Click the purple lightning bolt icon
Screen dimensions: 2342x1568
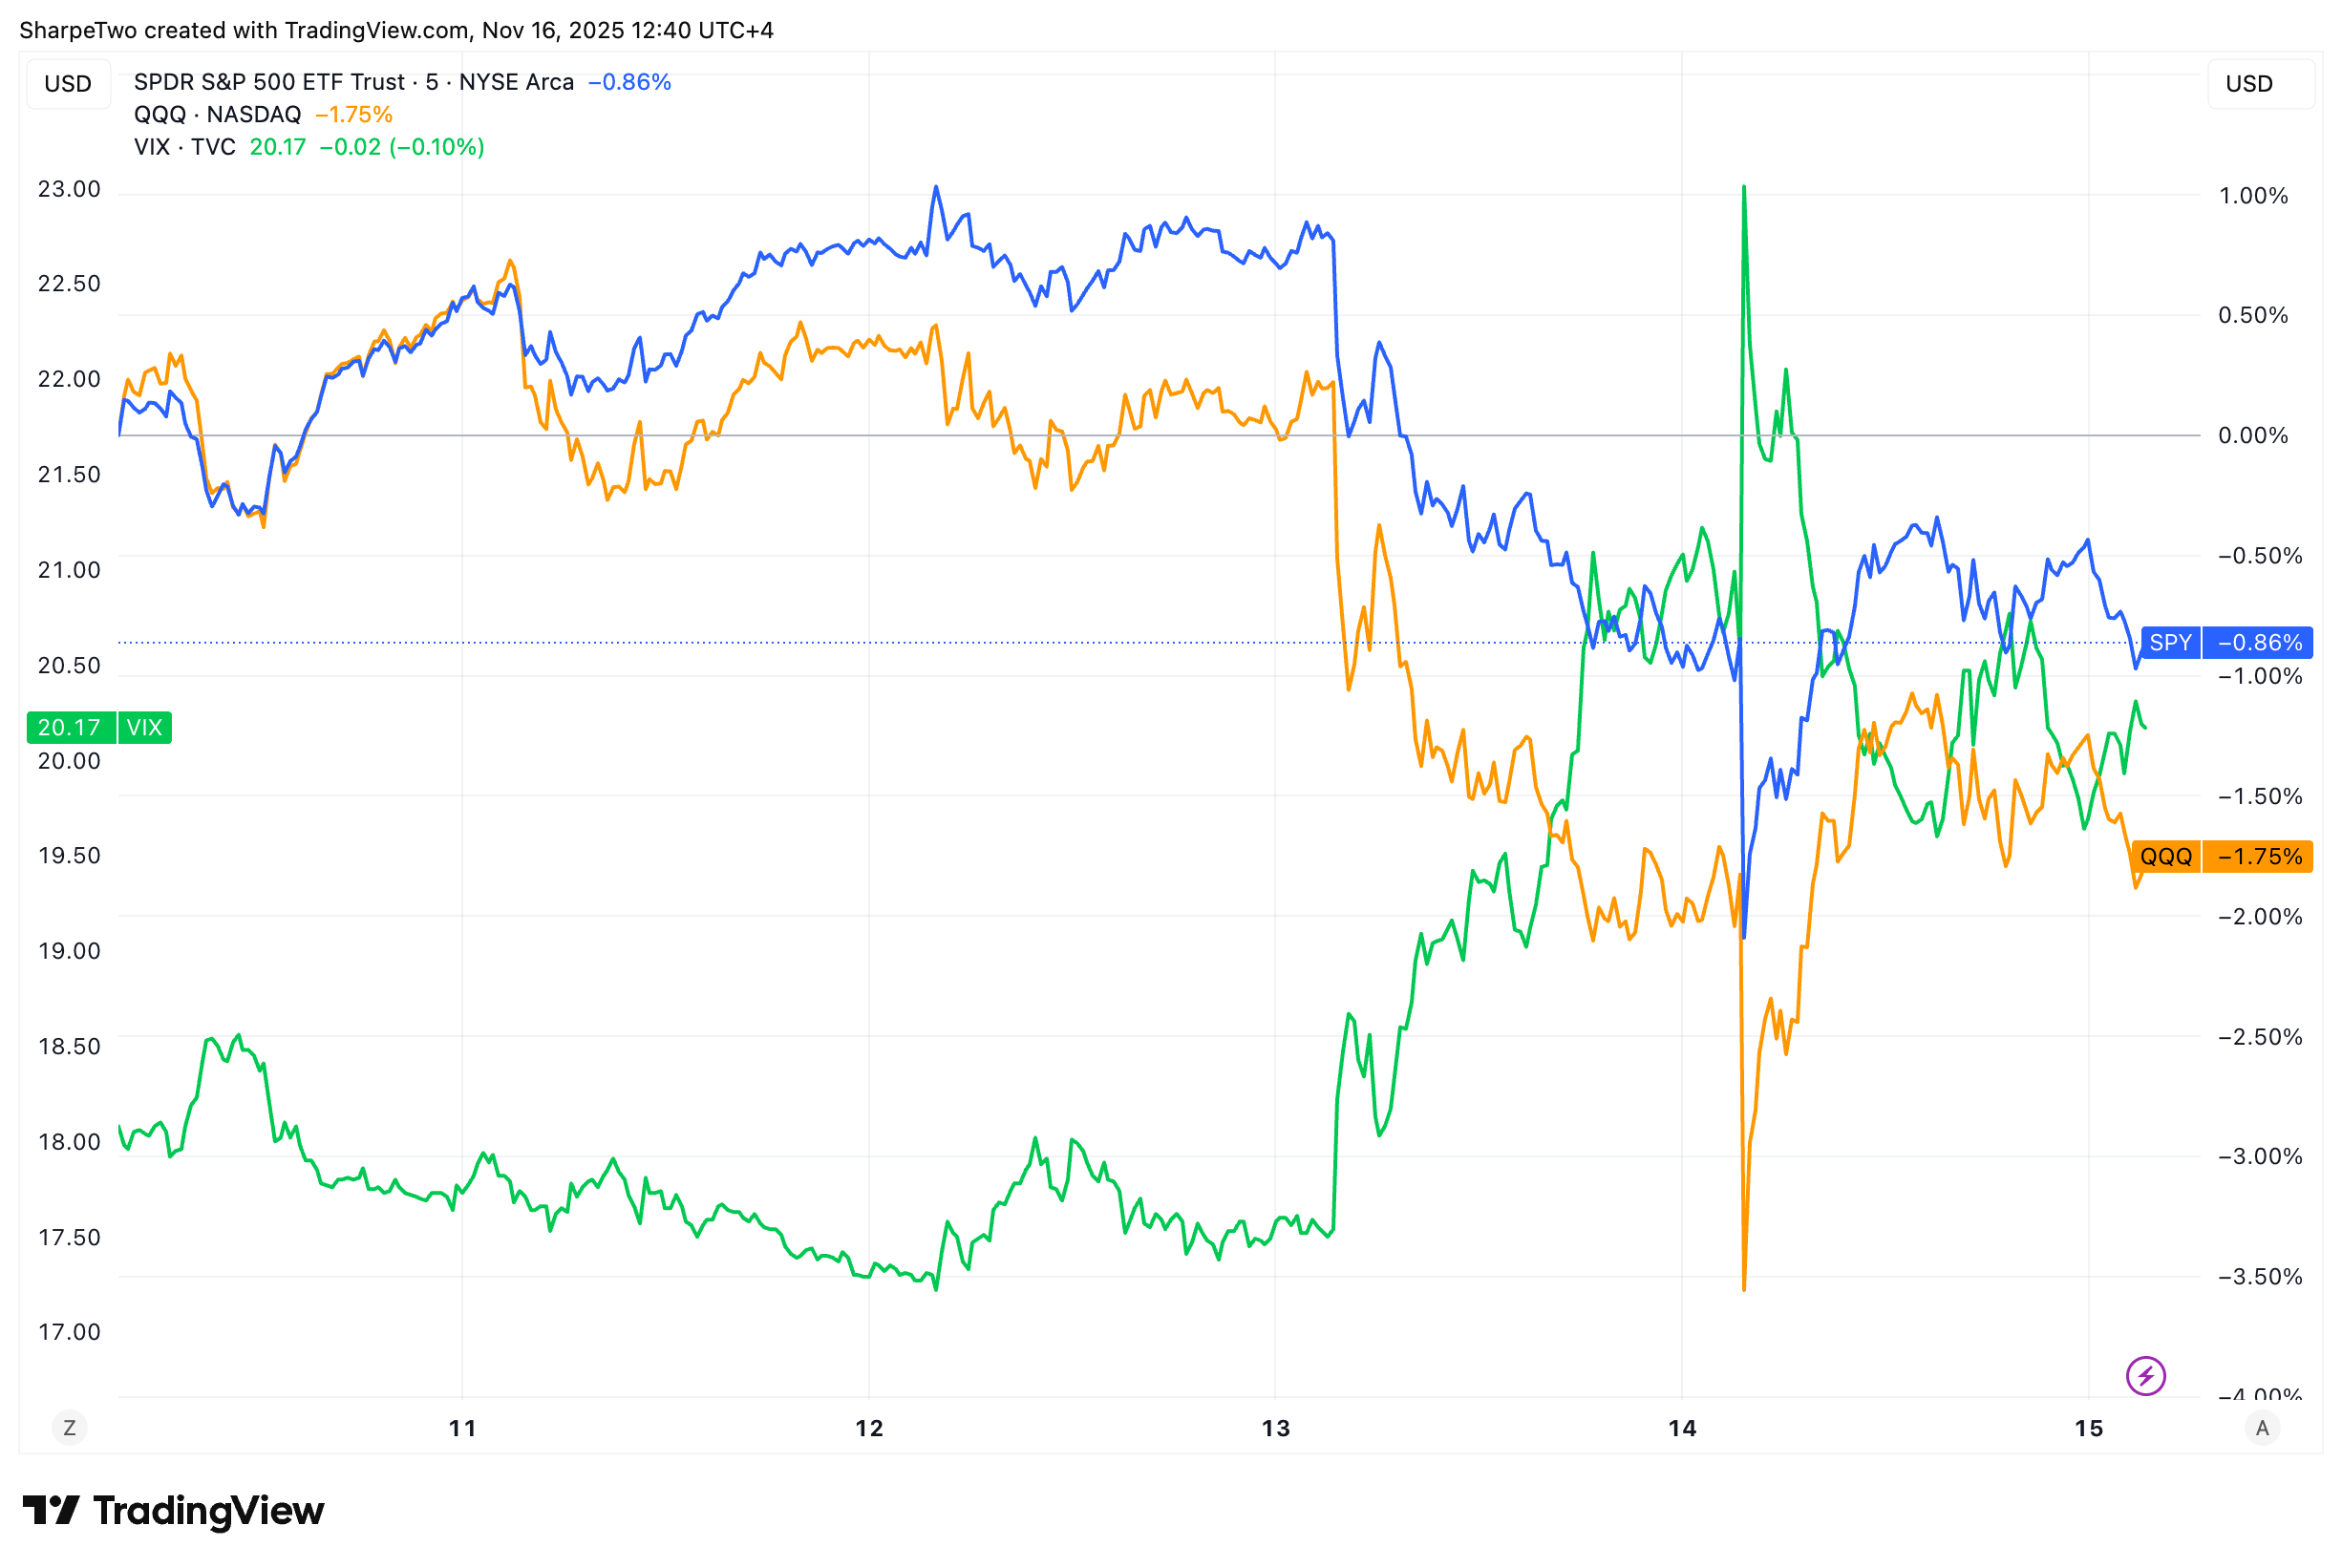click(2145, 1376)
